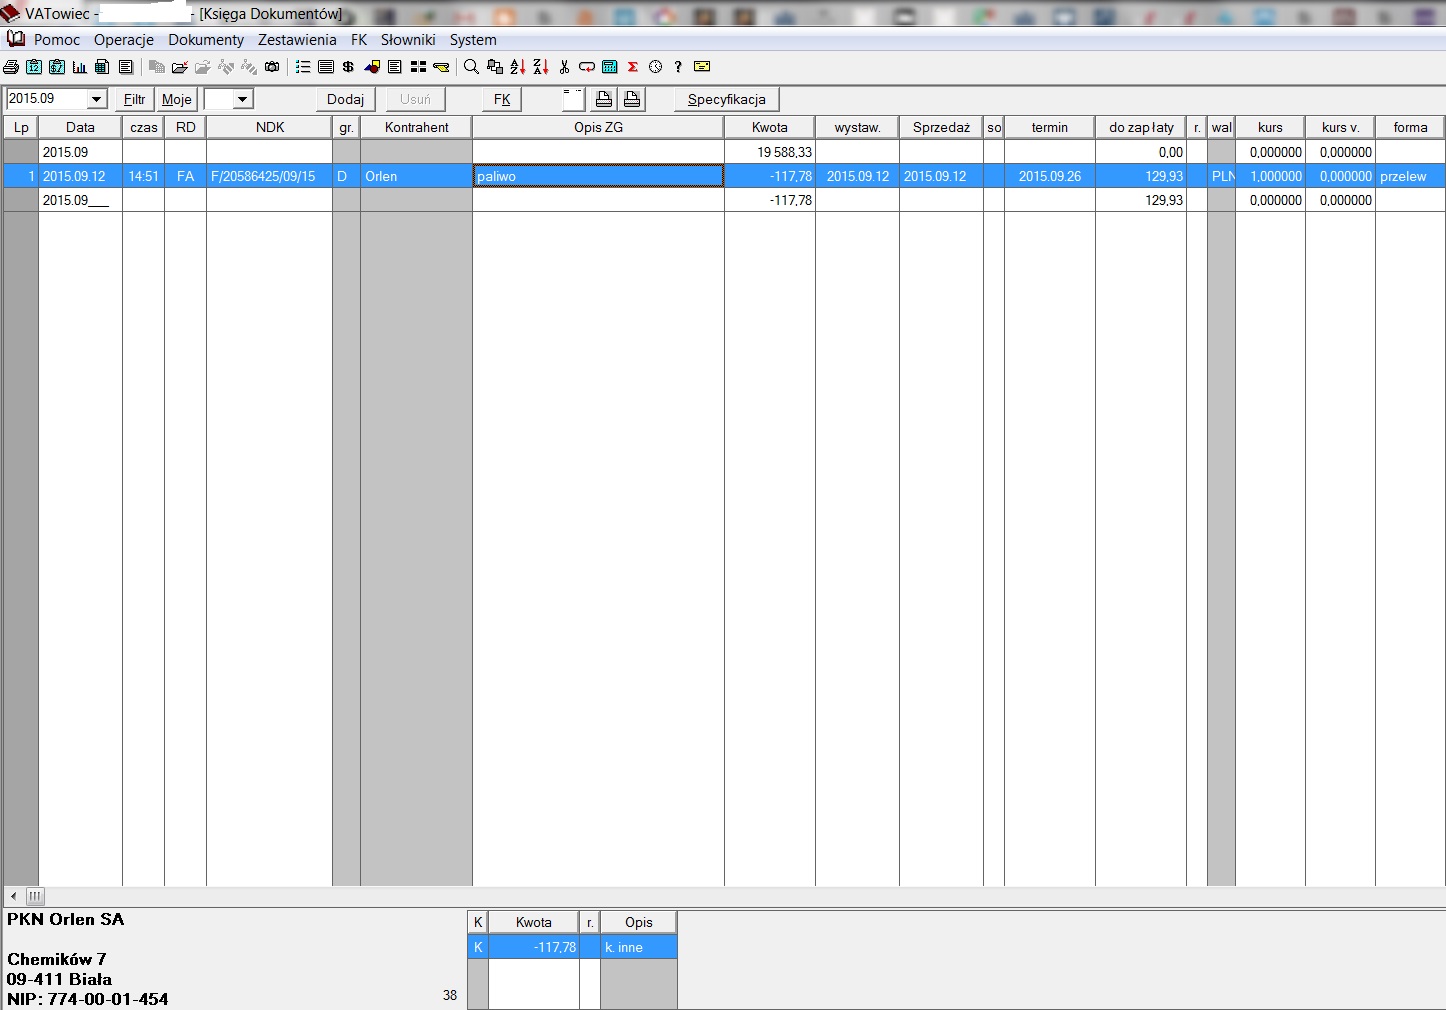
Task: Click the scissors cut icon
Action: point(564,67)
